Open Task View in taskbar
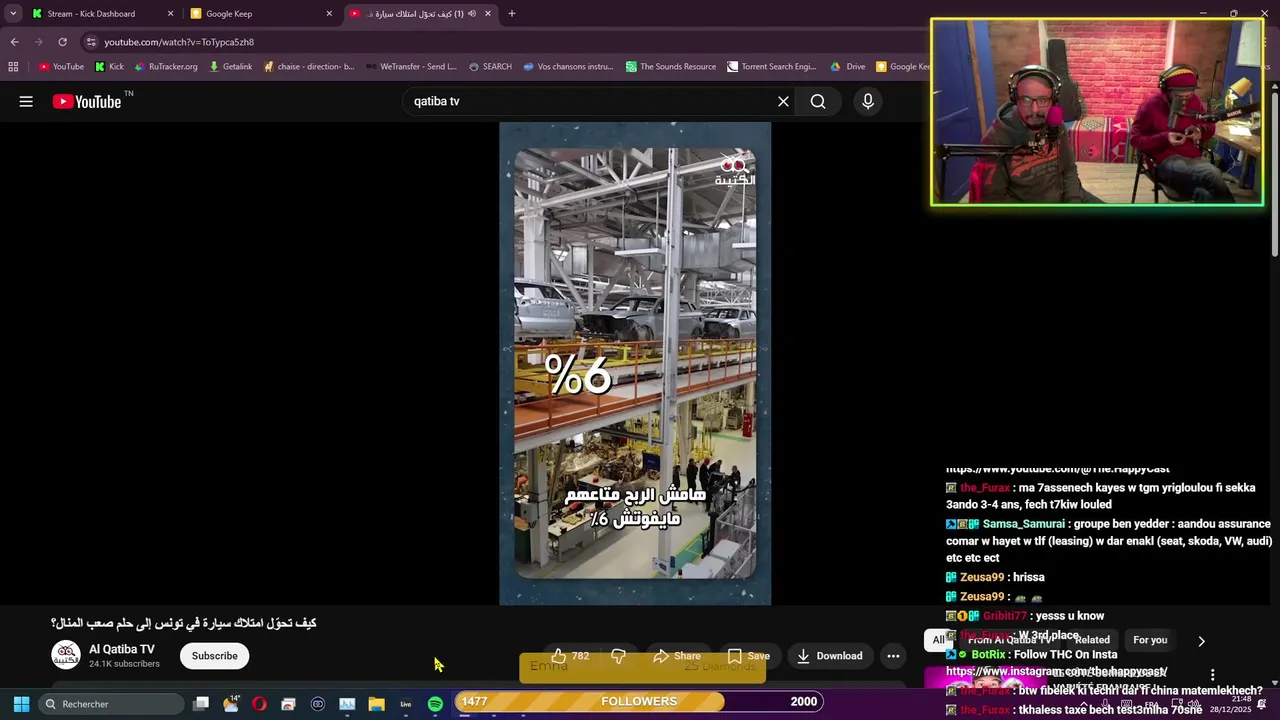1280x720 pixels. [x=201, y=704]
